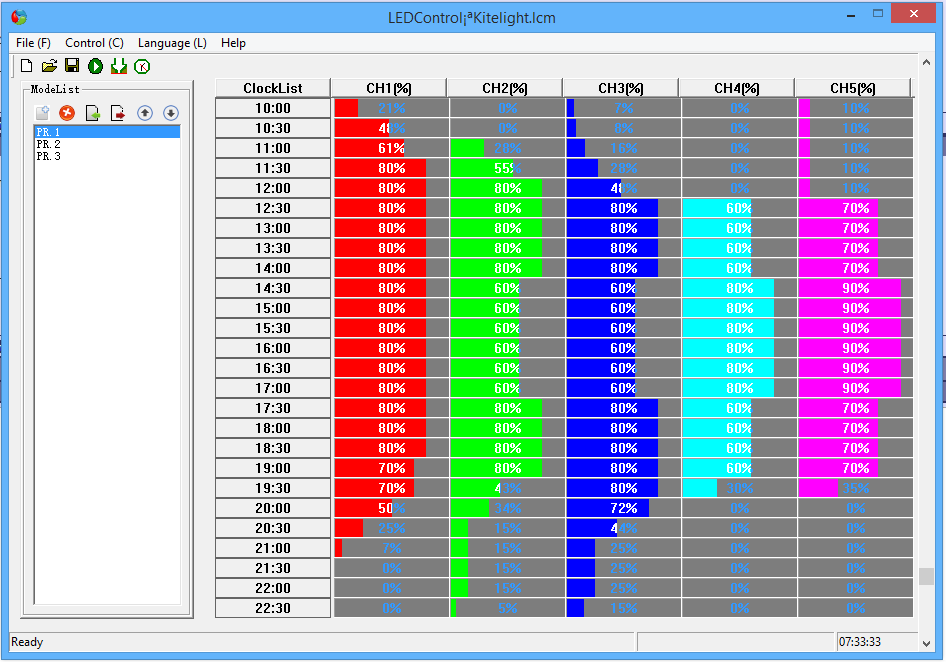Create a new file with the blank-page toolbar icon
Viewport: 946px width, 662px height.
[26, 66]
